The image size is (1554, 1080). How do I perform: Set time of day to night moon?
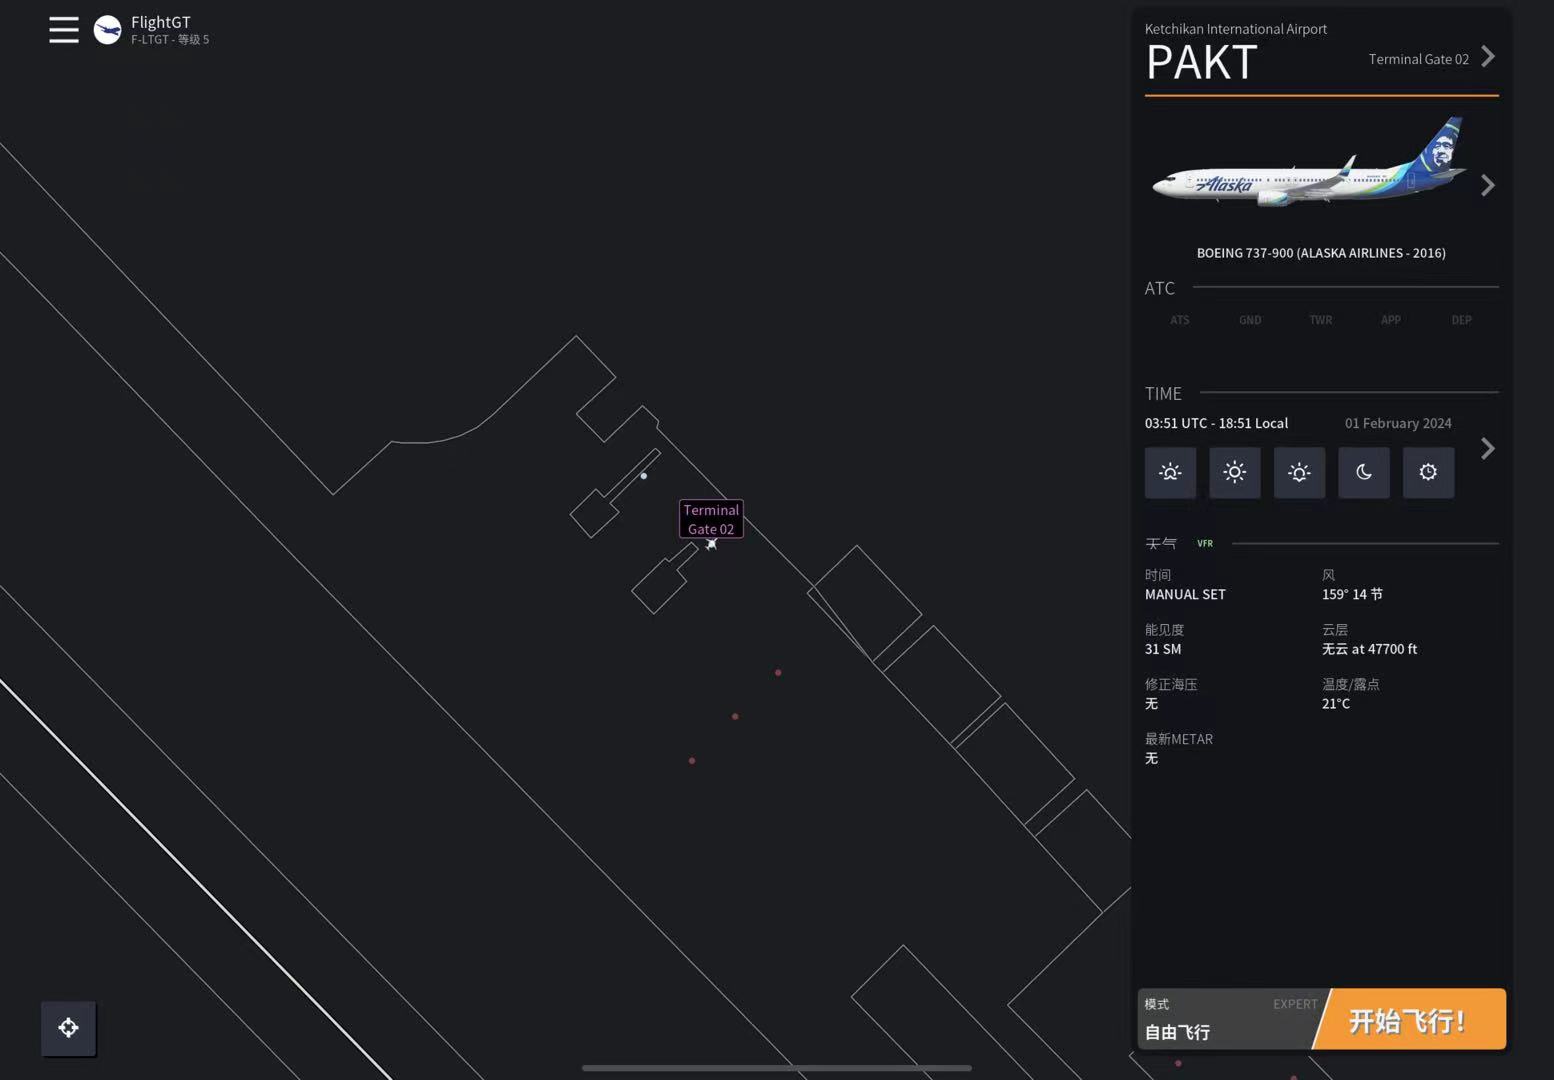pos(1364,472)
